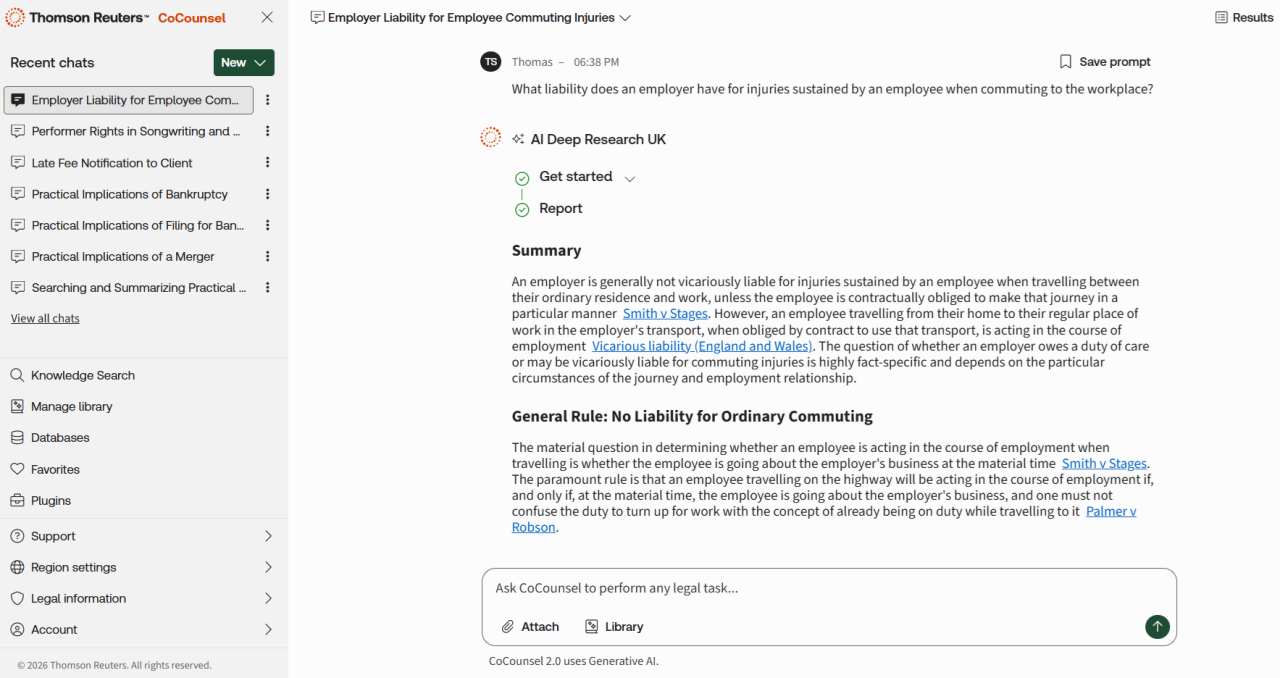This screenshot has height=678, width=1280.
Task: Open the Palmer v Robson case link
Action: point(1110,511)
